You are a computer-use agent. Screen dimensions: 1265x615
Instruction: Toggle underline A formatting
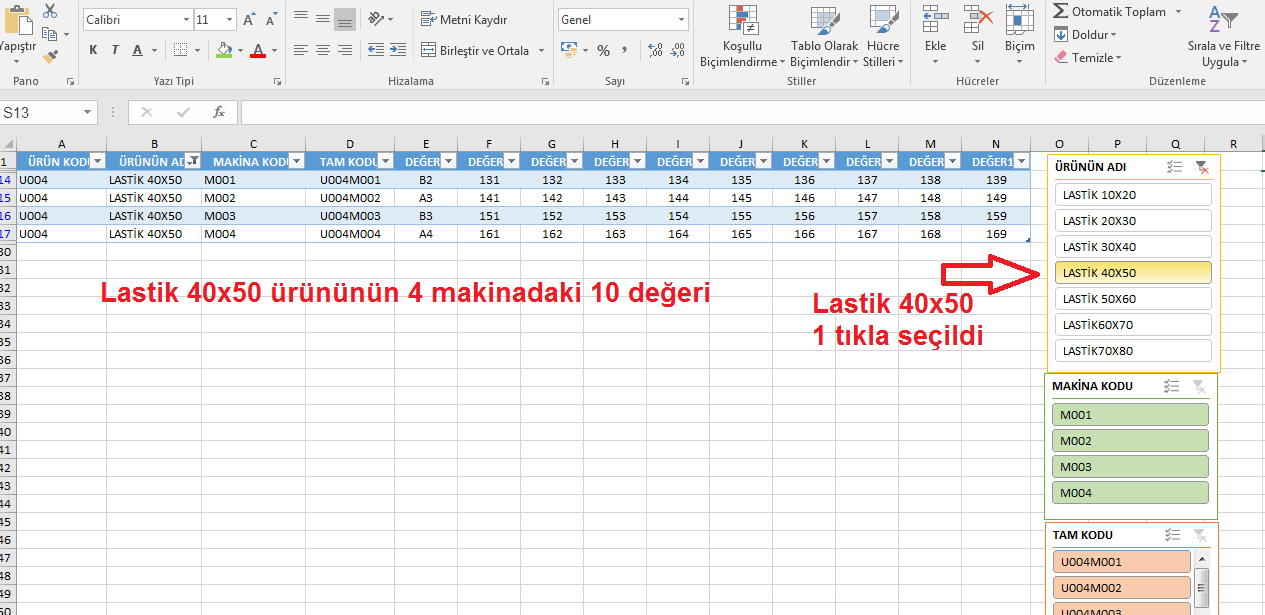(x=137, y=50)
